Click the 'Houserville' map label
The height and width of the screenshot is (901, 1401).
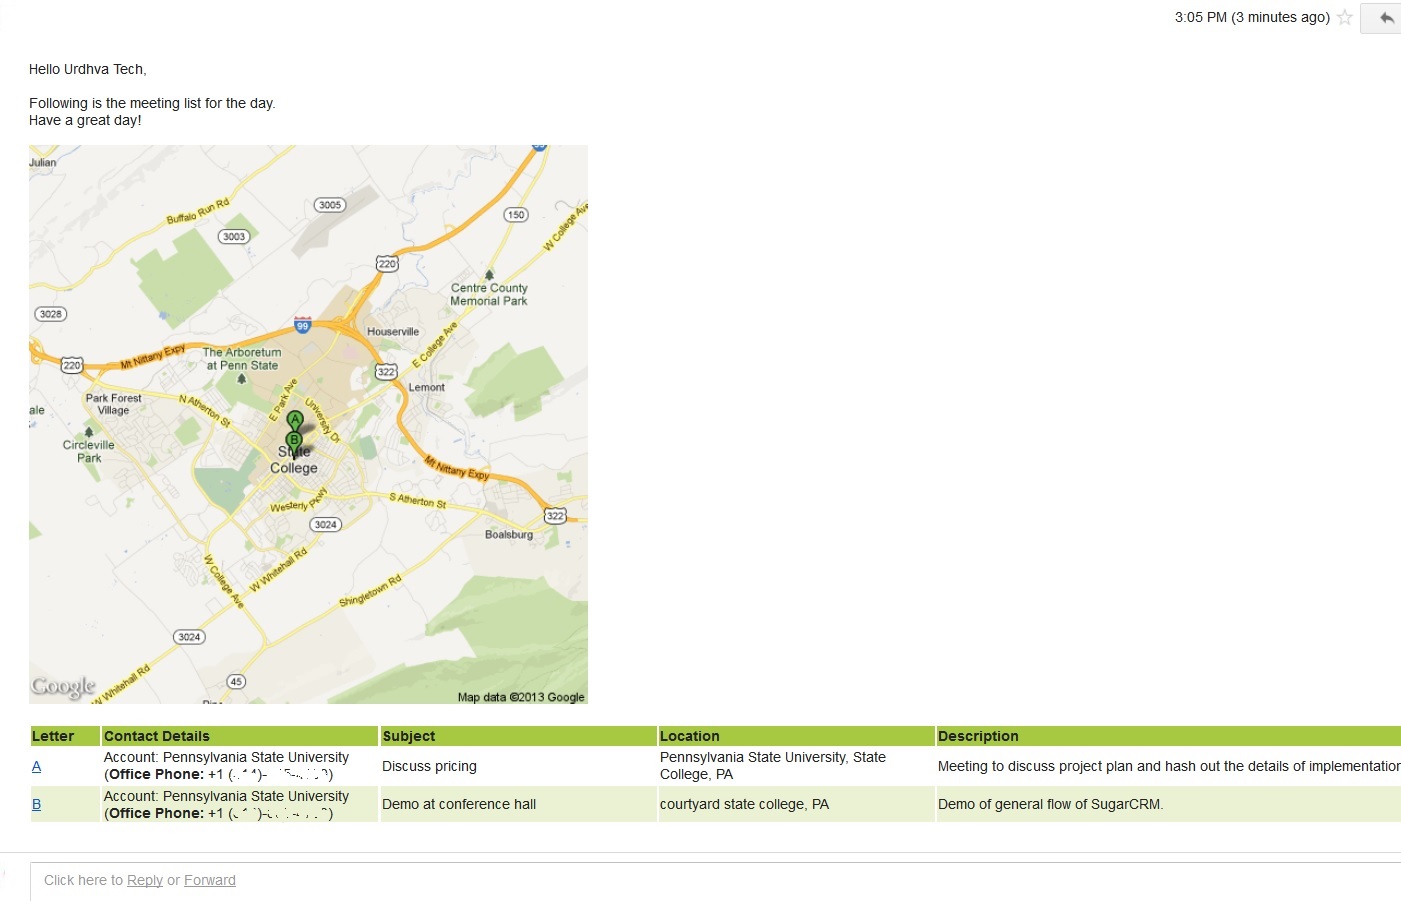(x=393, y=332)
